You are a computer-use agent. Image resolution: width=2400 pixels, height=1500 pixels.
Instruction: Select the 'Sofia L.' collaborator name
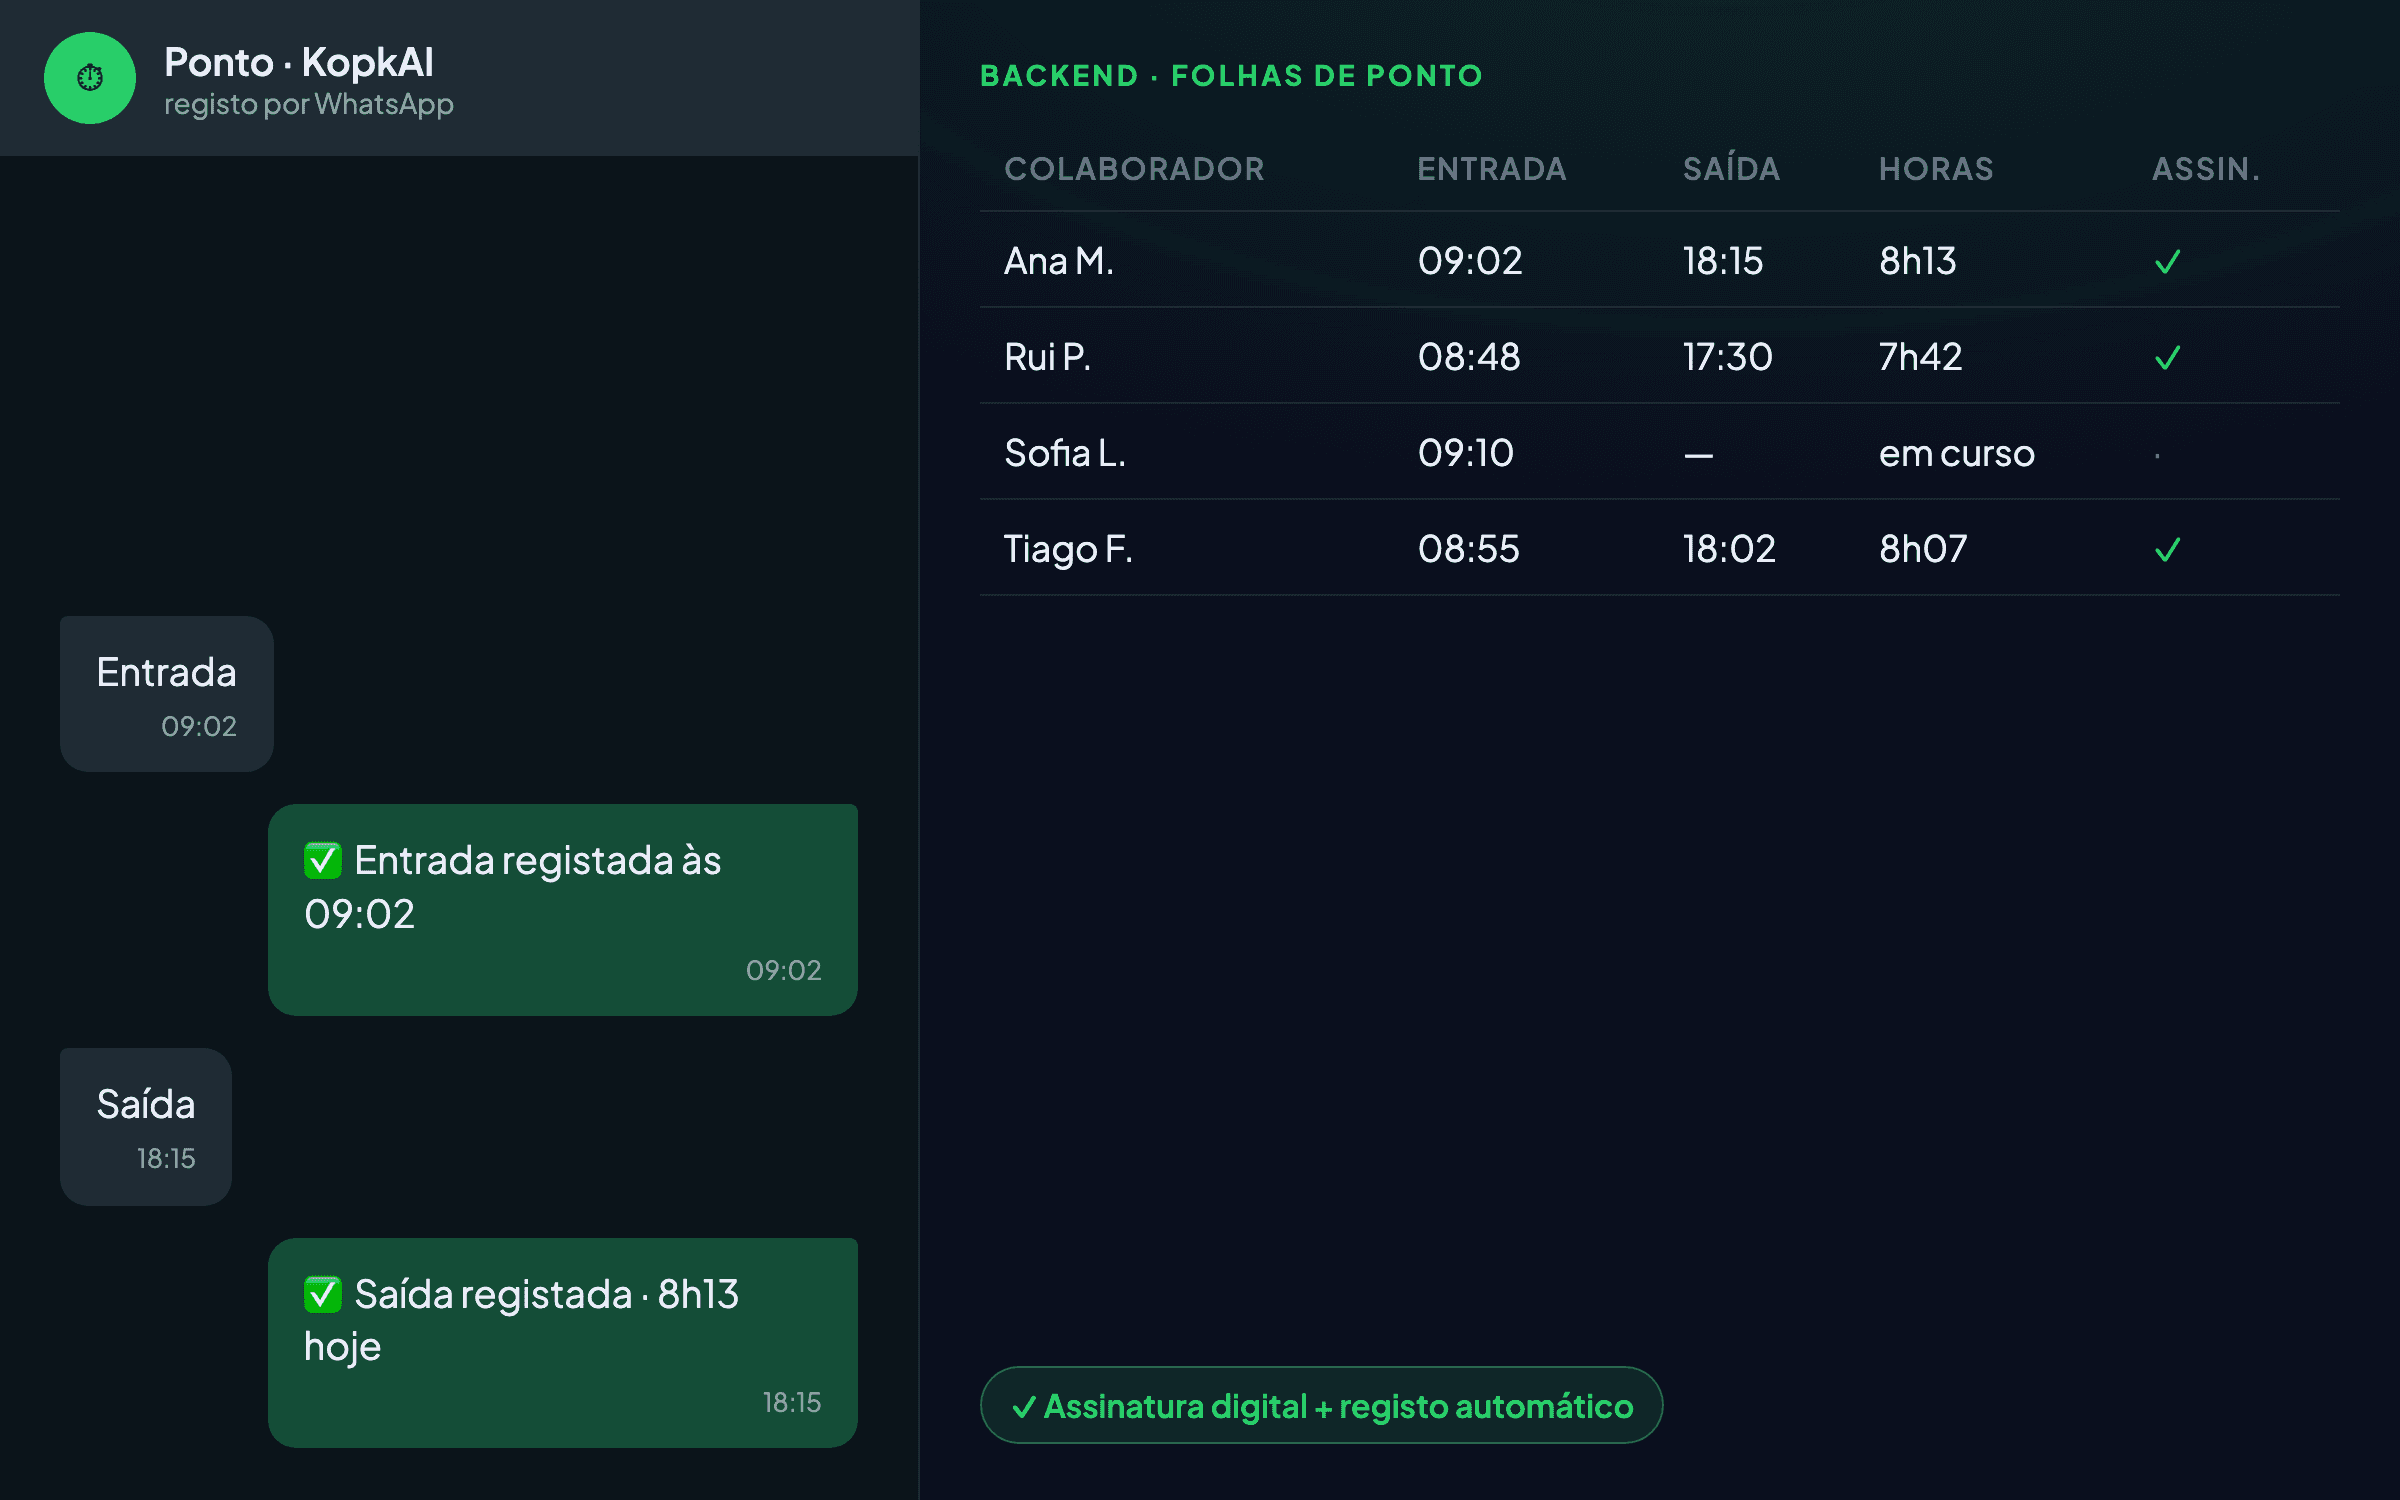click(1065, 453)
